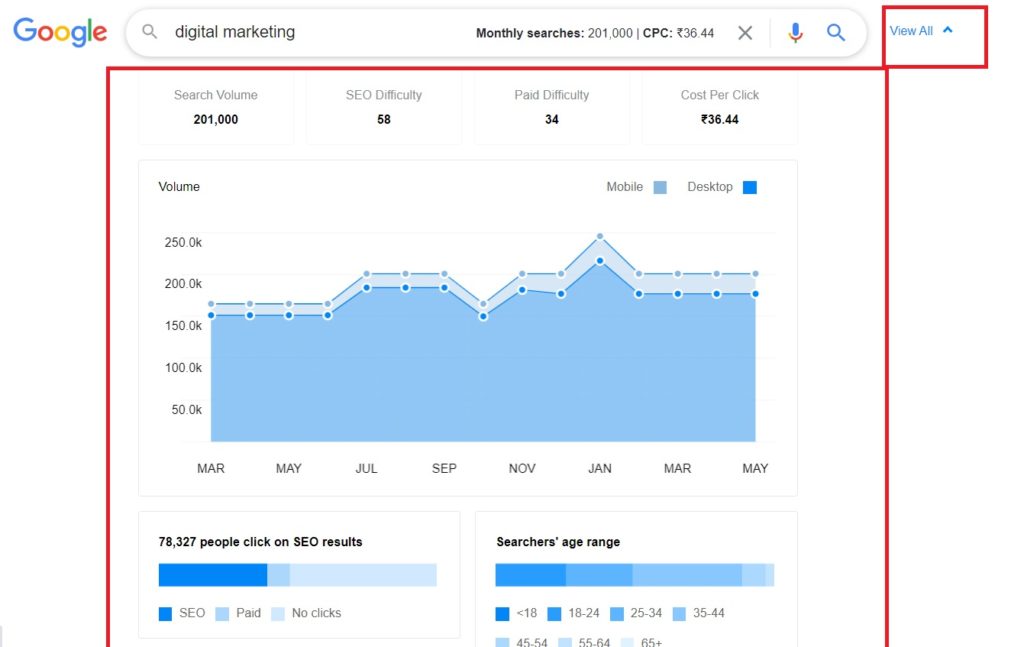This screenshot has height=647, width=1024.
Task: Select the Paid Difficulty card
Action: point(552,108)
